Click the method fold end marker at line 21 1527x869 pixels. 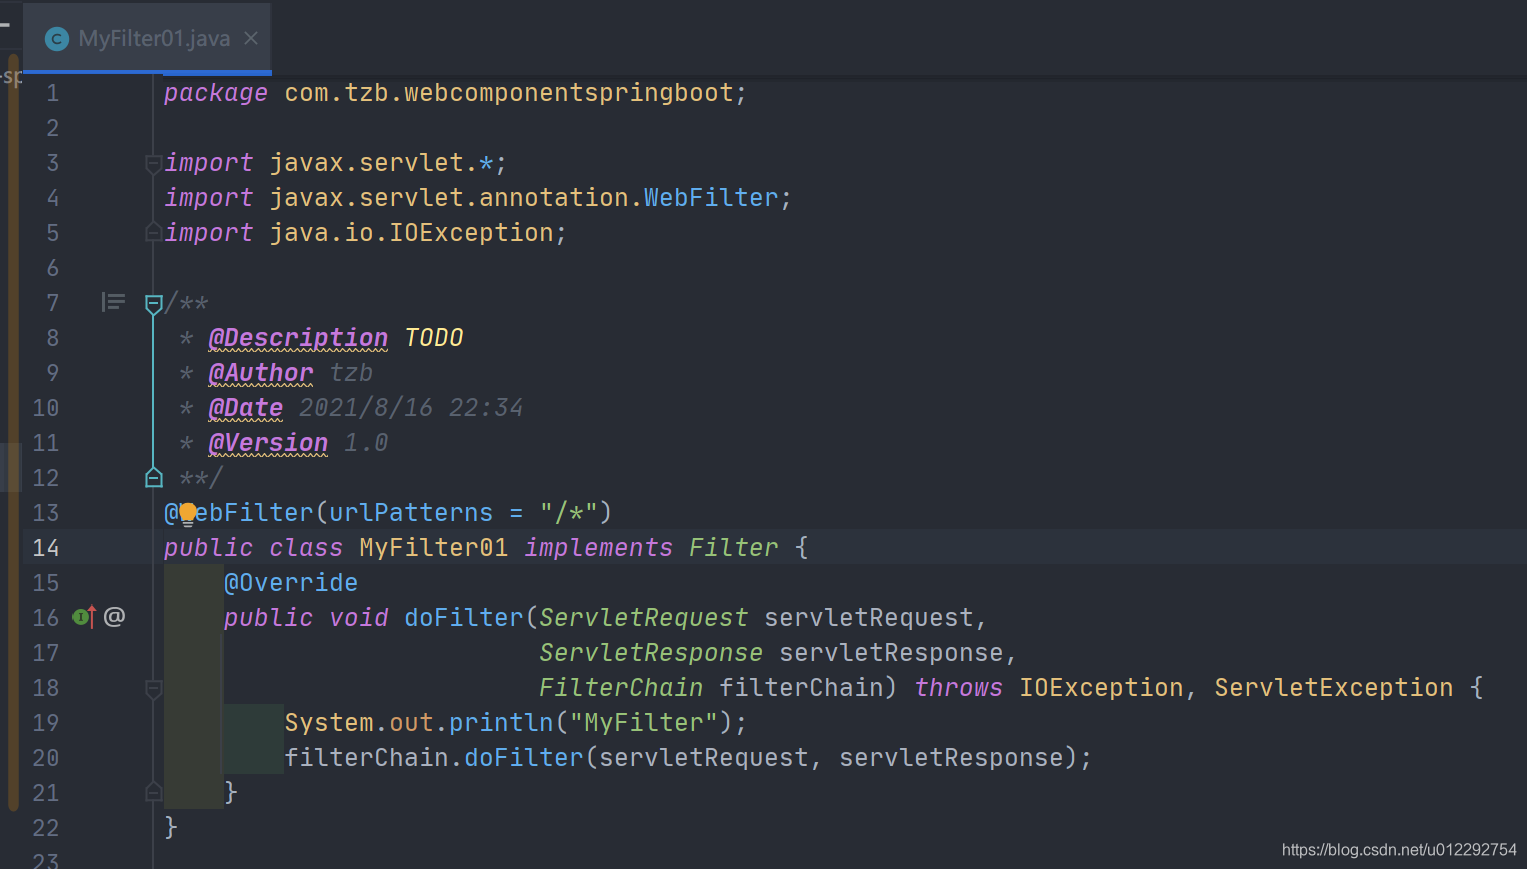tap(153, 792)
